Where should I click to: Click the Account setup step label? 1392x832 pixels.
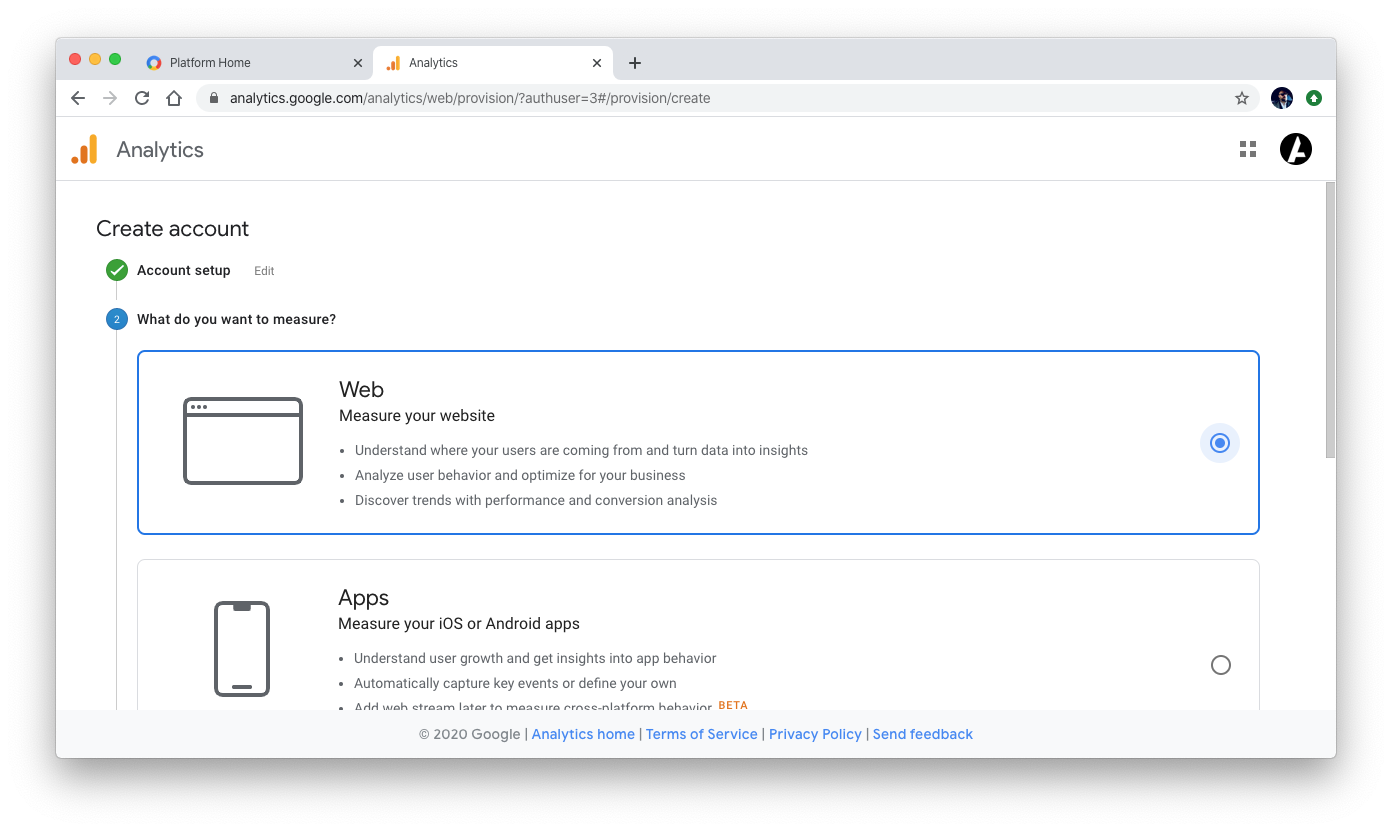coord(184,270)
